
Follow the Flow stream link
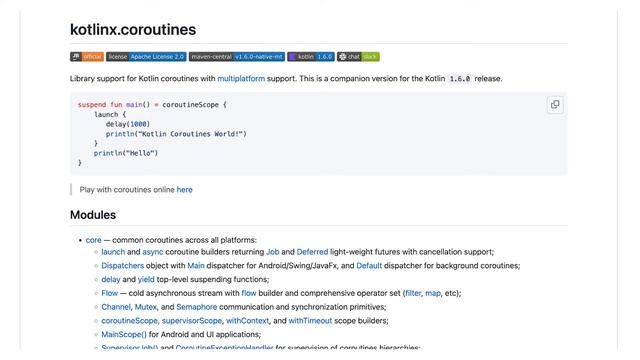[x=109, y=293]
